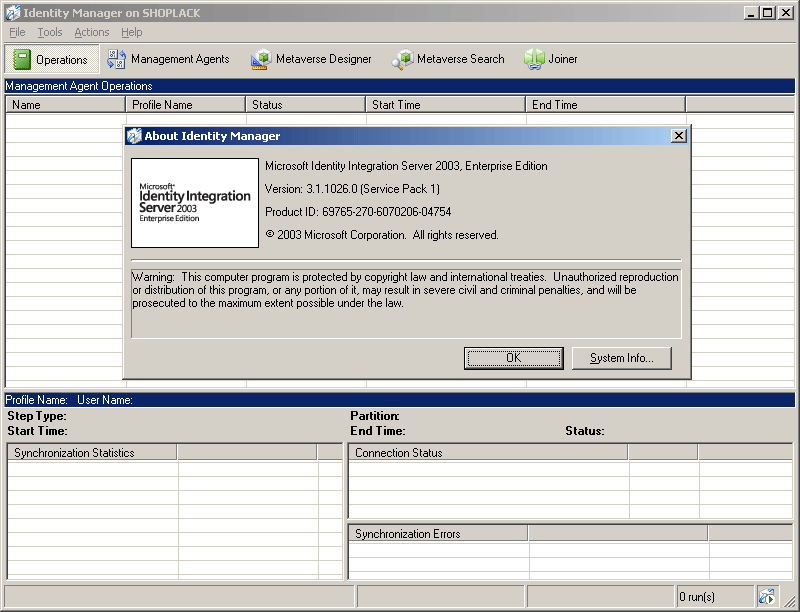Click the Product ID text line
Viewport: 800px width, 612px height.
tap(358, 212)
